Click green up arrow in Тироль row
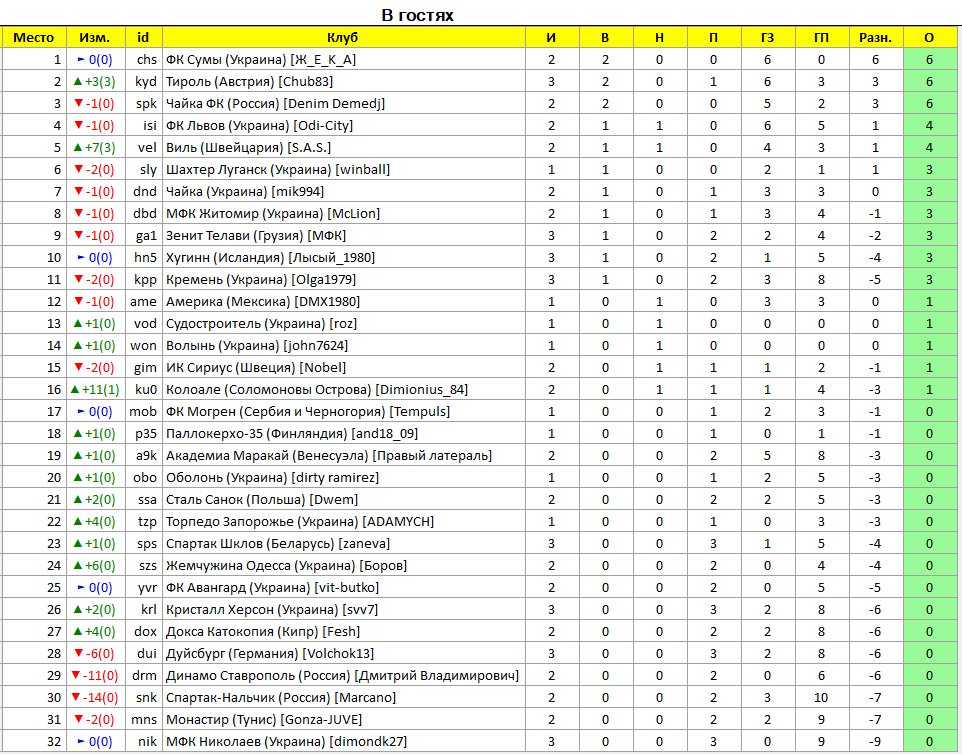The height and width of the screenshot is (754, 962). point(77,81)
